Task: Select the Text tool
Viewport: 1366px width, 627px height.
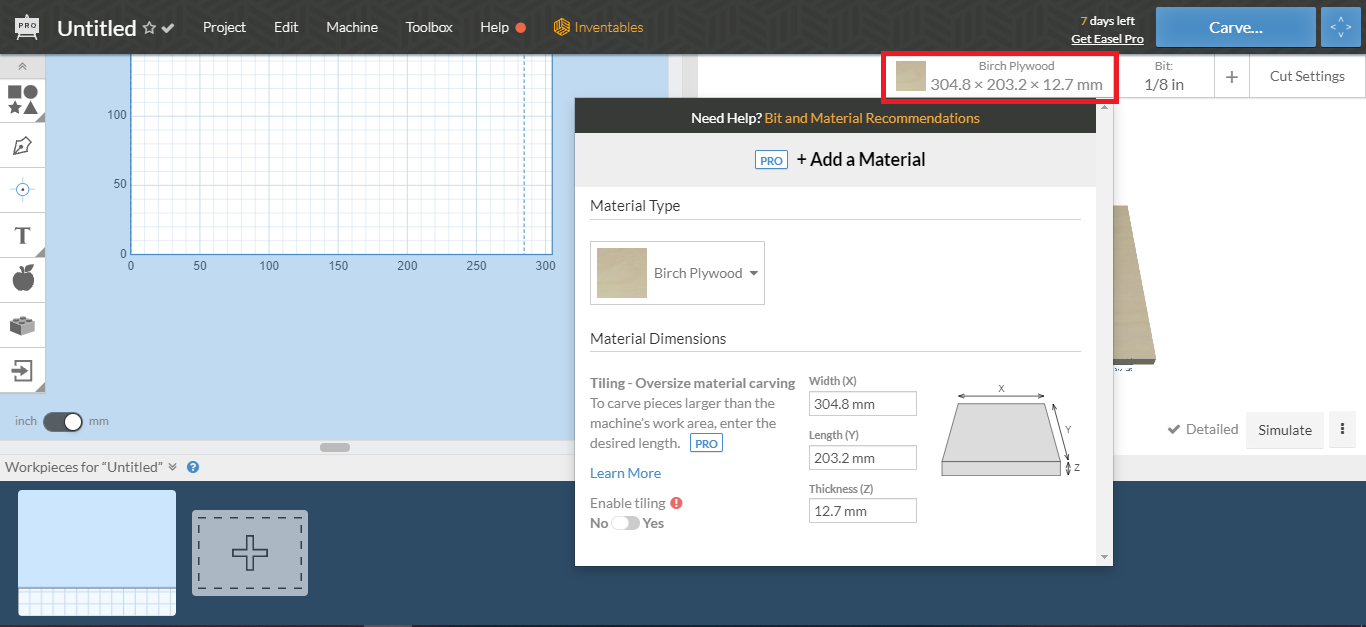Action: pyautogui.click(x=23, y=236)
